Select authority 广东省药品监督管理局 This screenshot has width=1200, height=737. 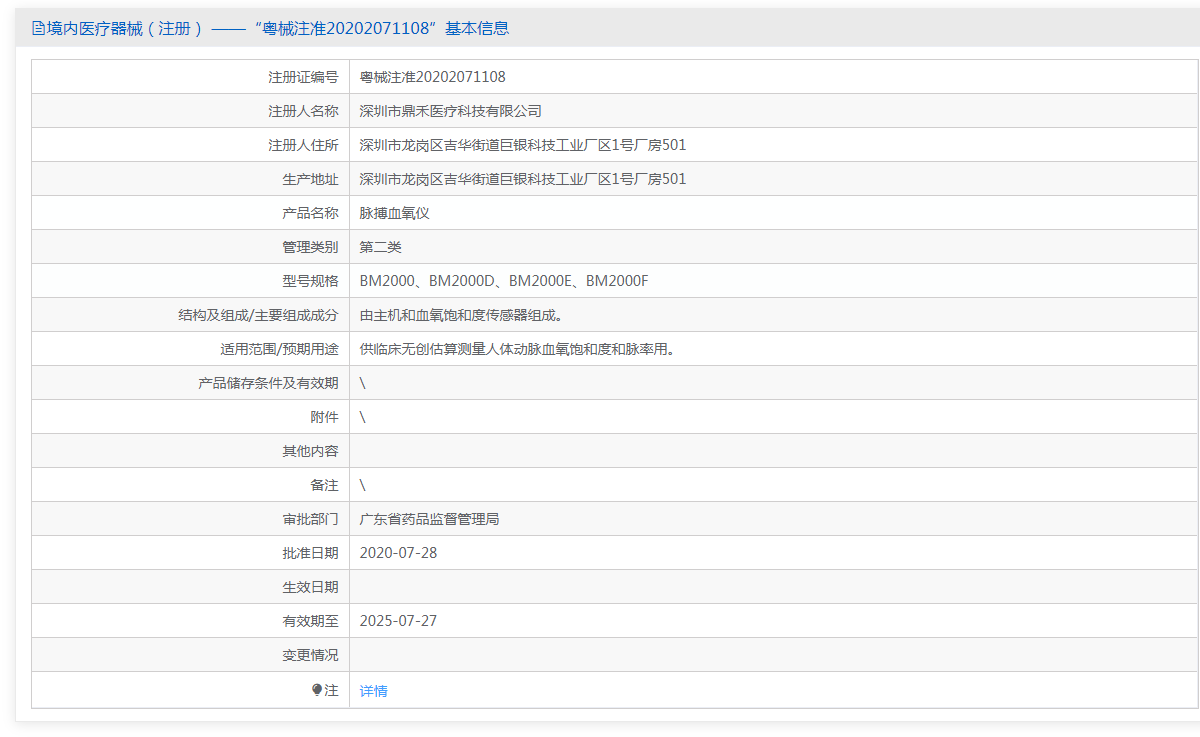coord(429,519)
